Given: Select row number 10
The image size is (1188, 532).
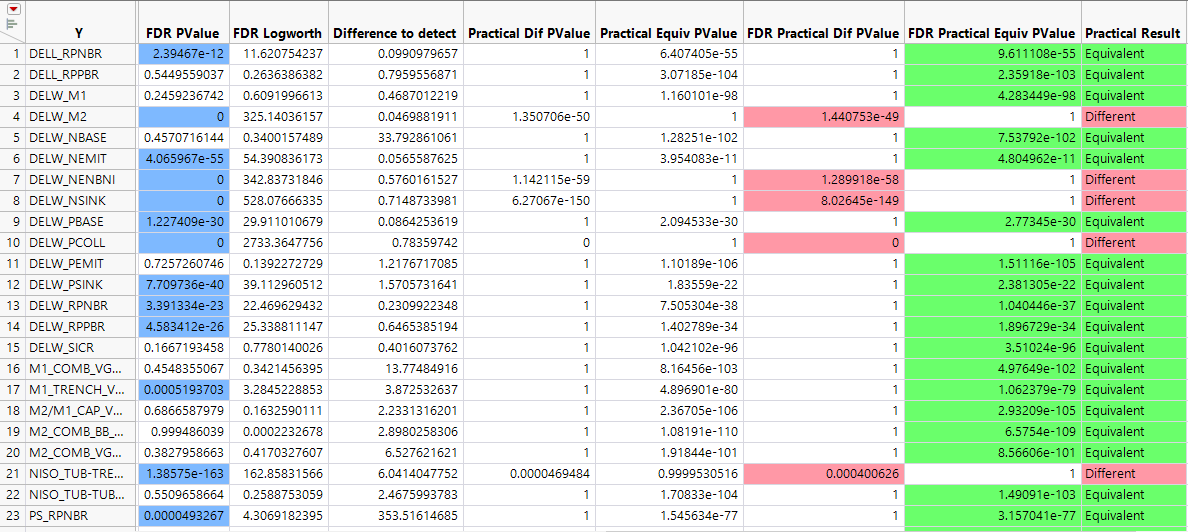Looking at the screenshot, I should click(x=12, y=243).
